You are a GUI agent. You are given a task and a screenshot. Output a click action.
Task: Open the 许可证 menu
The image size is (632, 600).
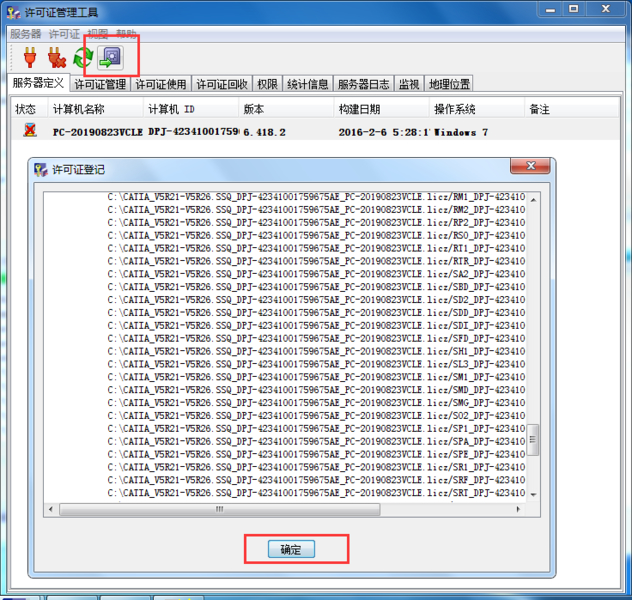coord(64,34)
